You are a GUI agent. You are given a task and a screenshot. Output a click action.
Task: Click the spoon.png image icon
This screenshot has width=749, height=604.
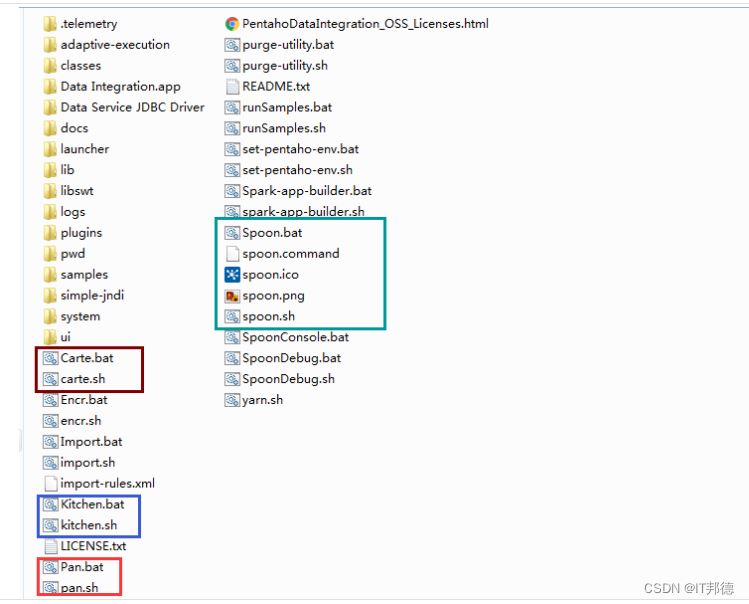[x=232, y=296]
